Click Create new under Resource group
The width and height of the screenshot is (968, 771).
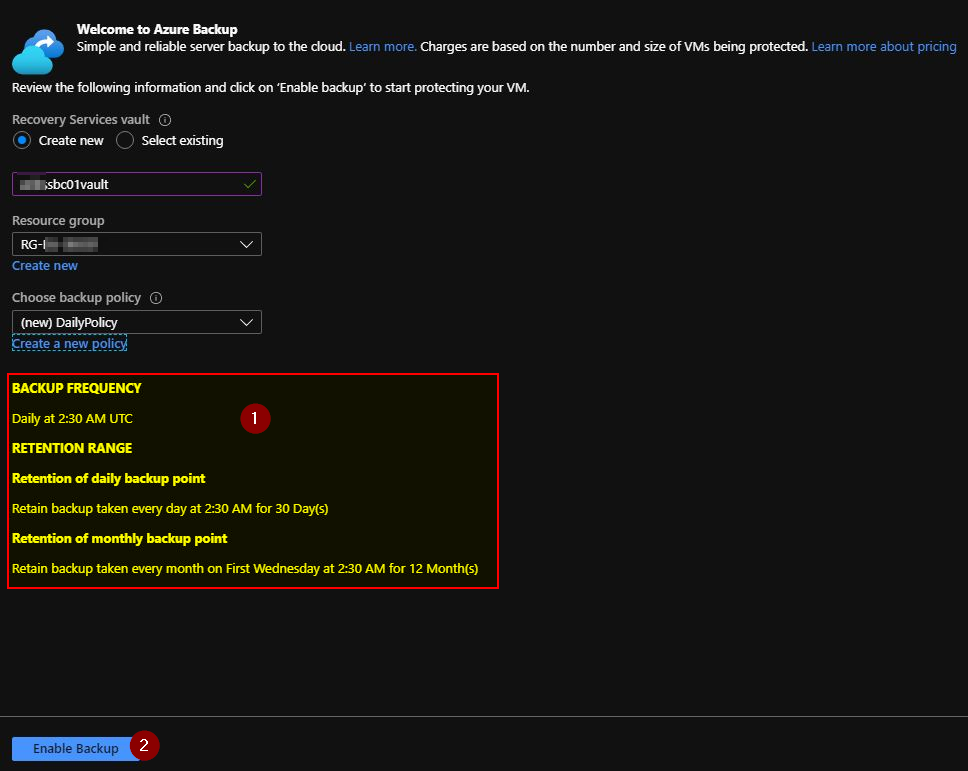point(45,266)
